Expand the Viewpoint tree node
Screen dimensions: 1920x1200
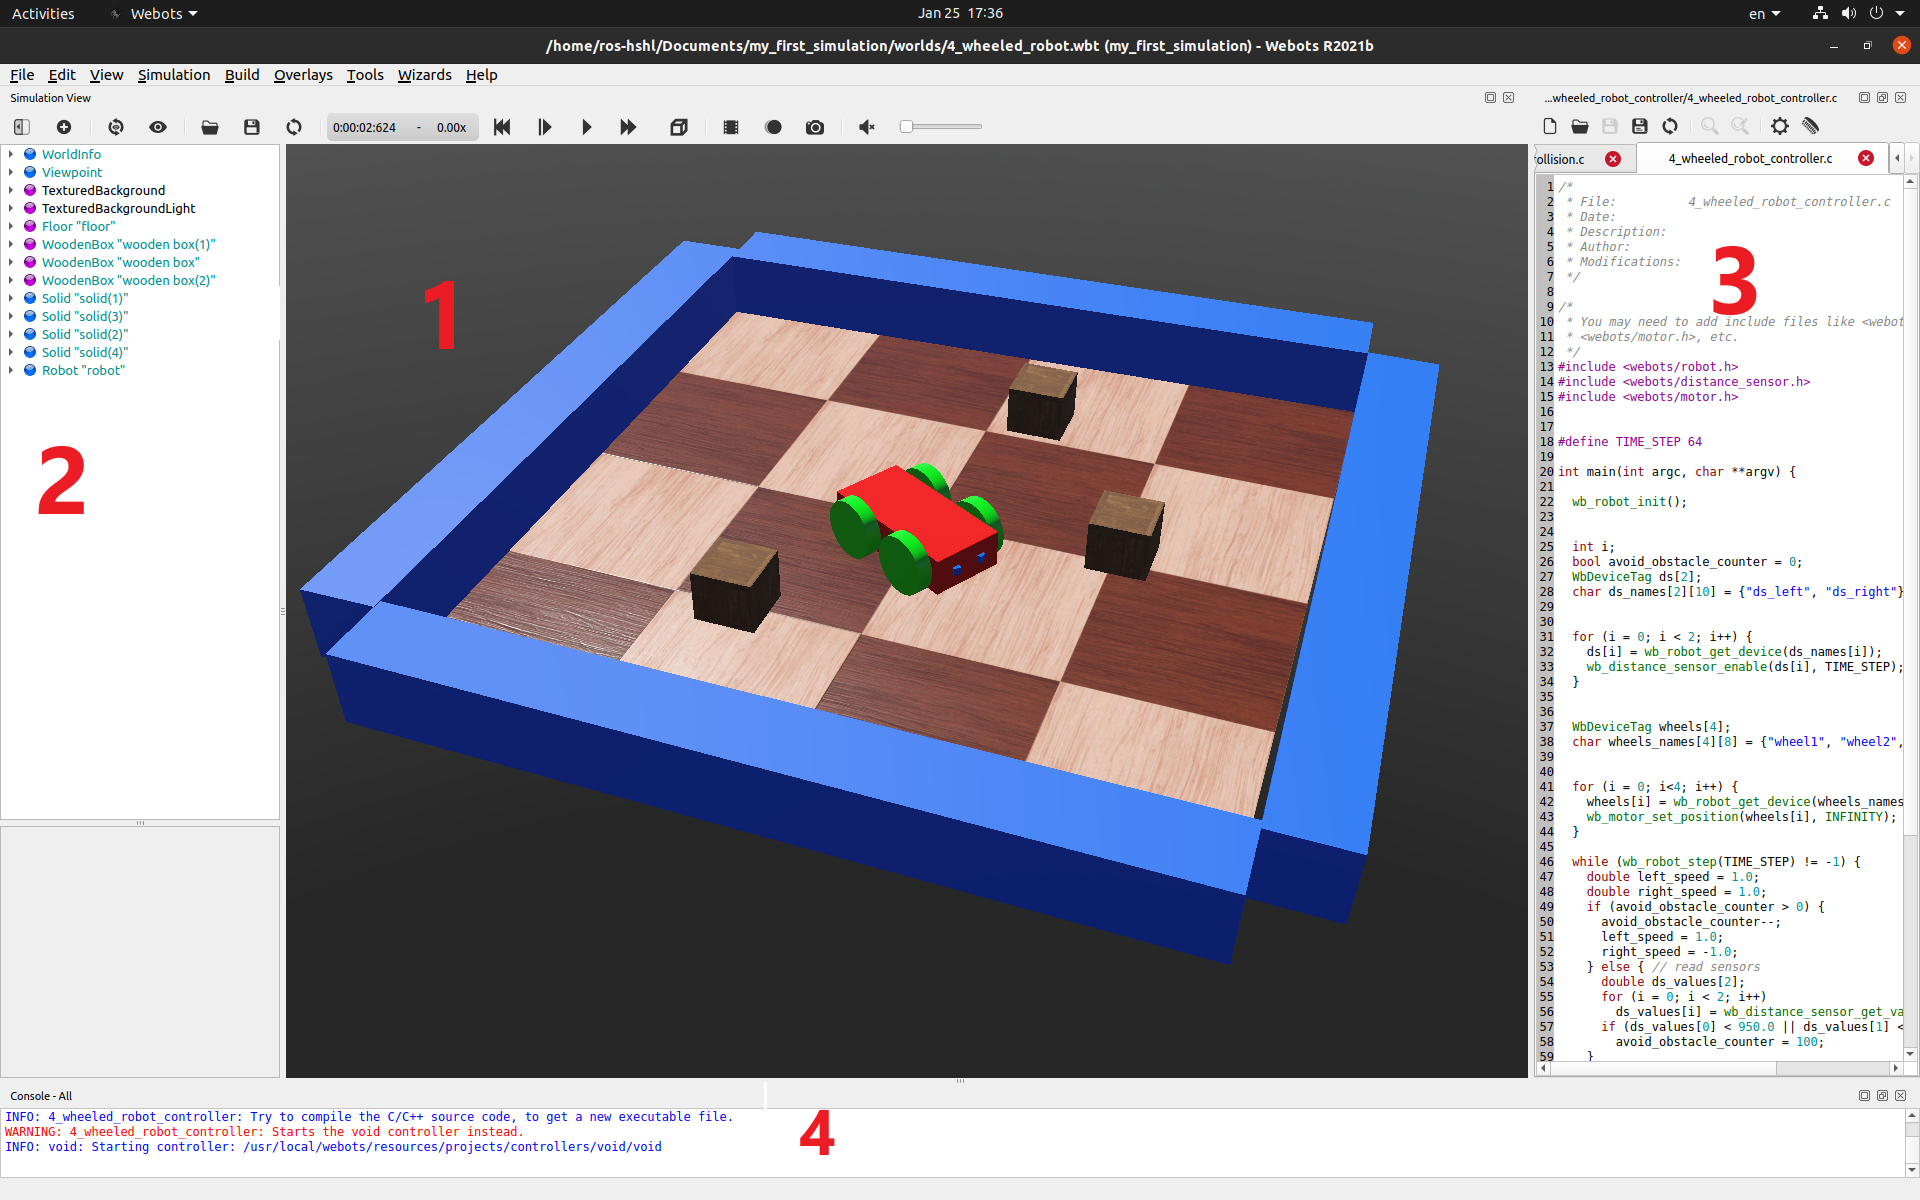pyautogui.click(x=11, y=172)
